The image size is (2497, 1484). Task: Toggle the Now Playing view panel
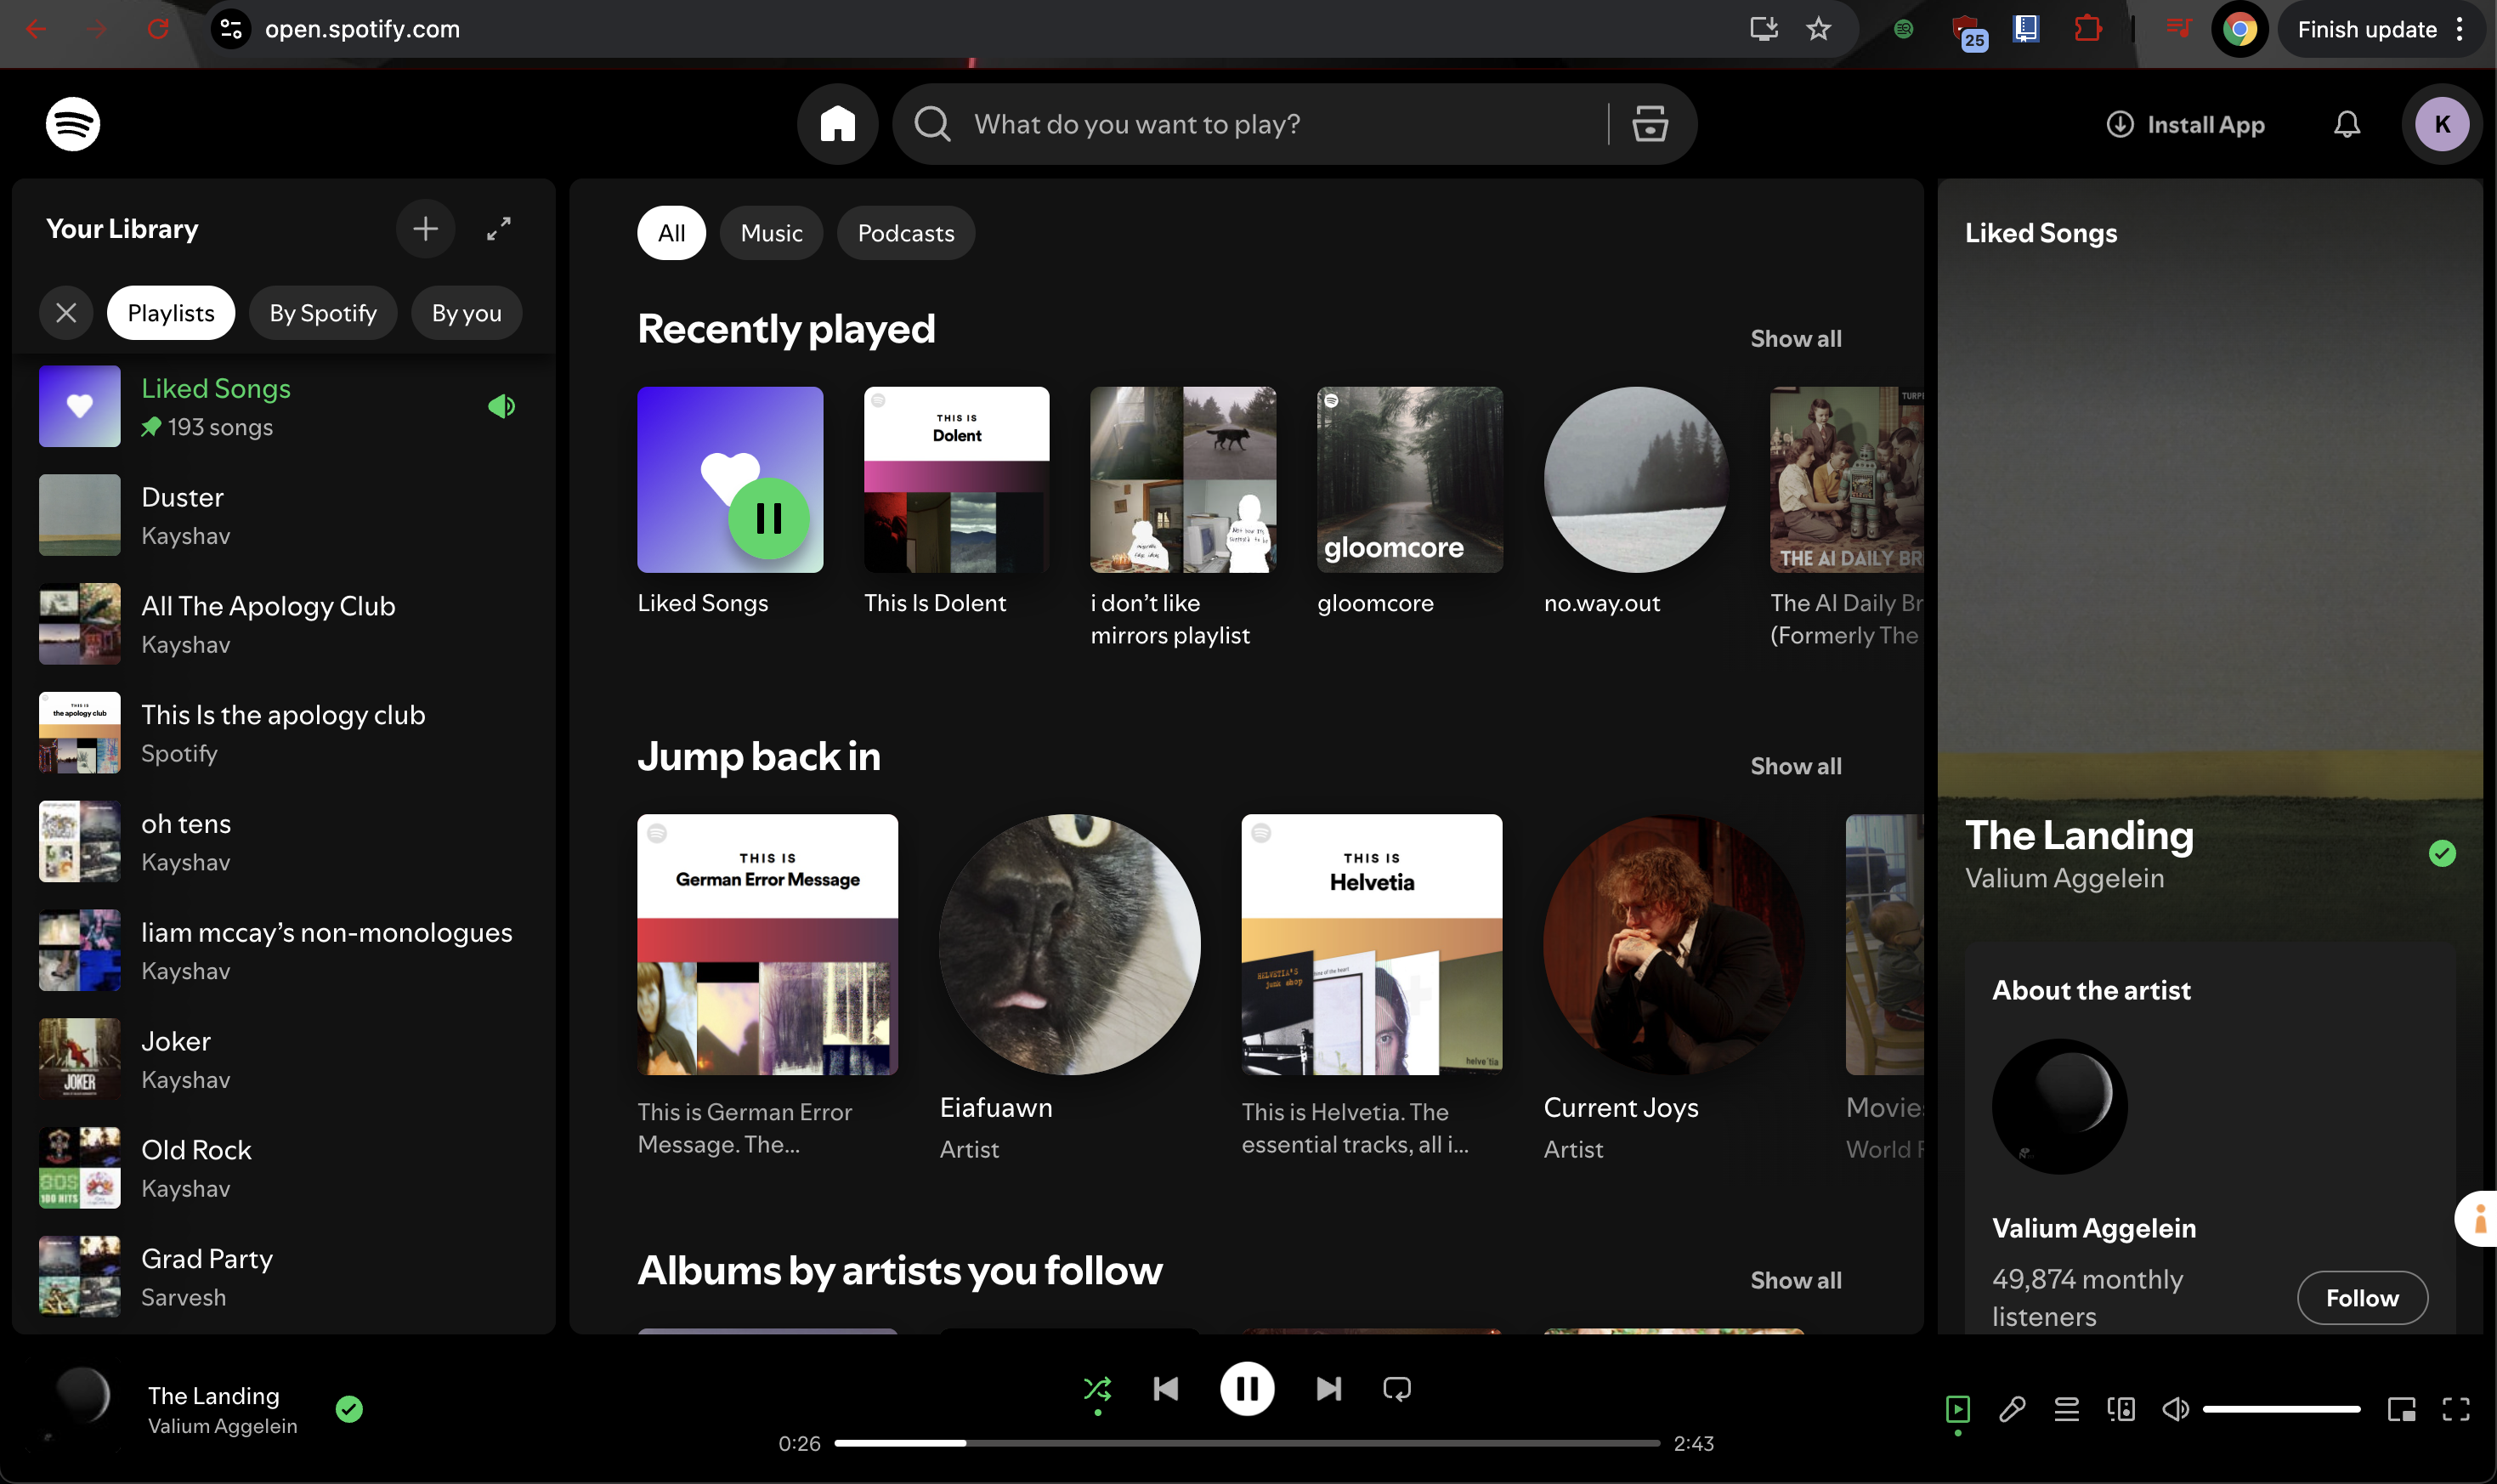click(x=1957, y=1409)
